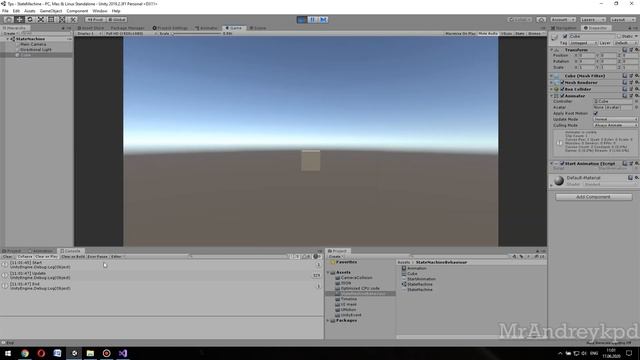
Task: Select the Scale tool in toolbar
Action: [x=40, y=20]
